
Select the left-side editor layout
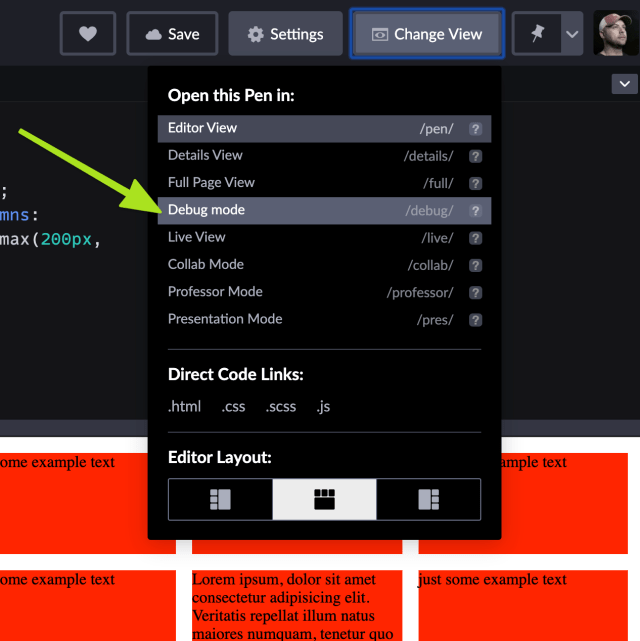(220, 499)
